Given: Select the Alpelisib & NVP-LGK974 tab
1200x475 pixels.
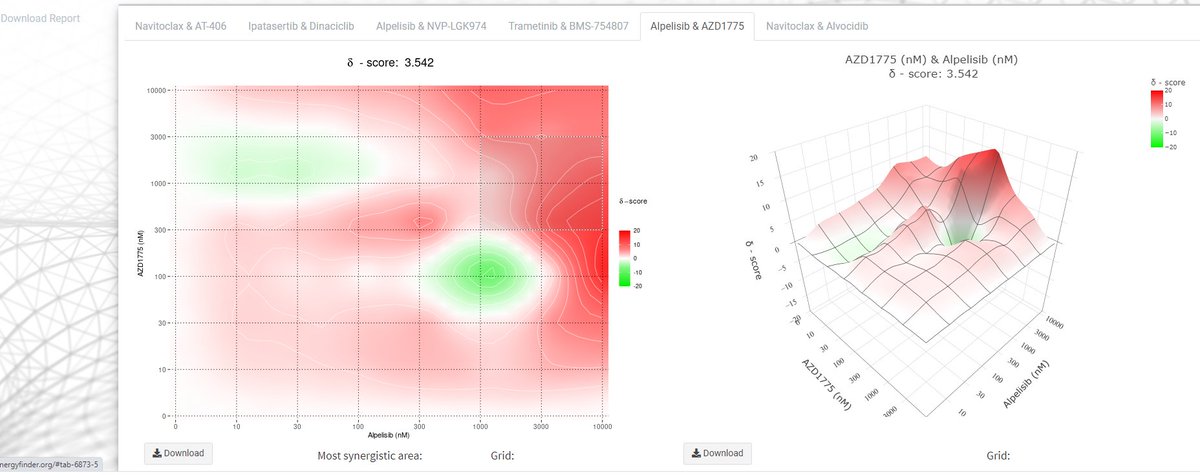Looking at the screenshot, I should point(431,26).
